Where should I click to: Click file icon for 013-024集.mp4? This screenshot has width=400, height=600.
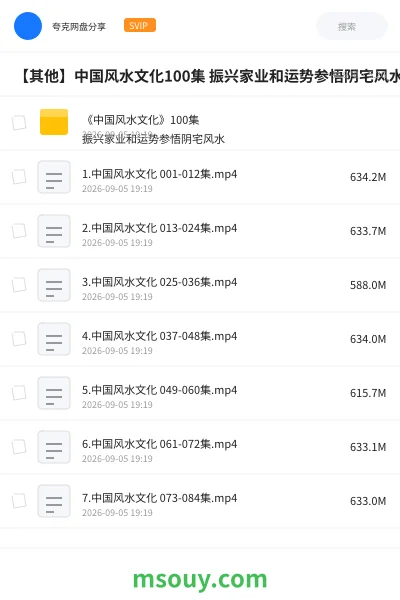pyautogui.click(x=54, y=231)
